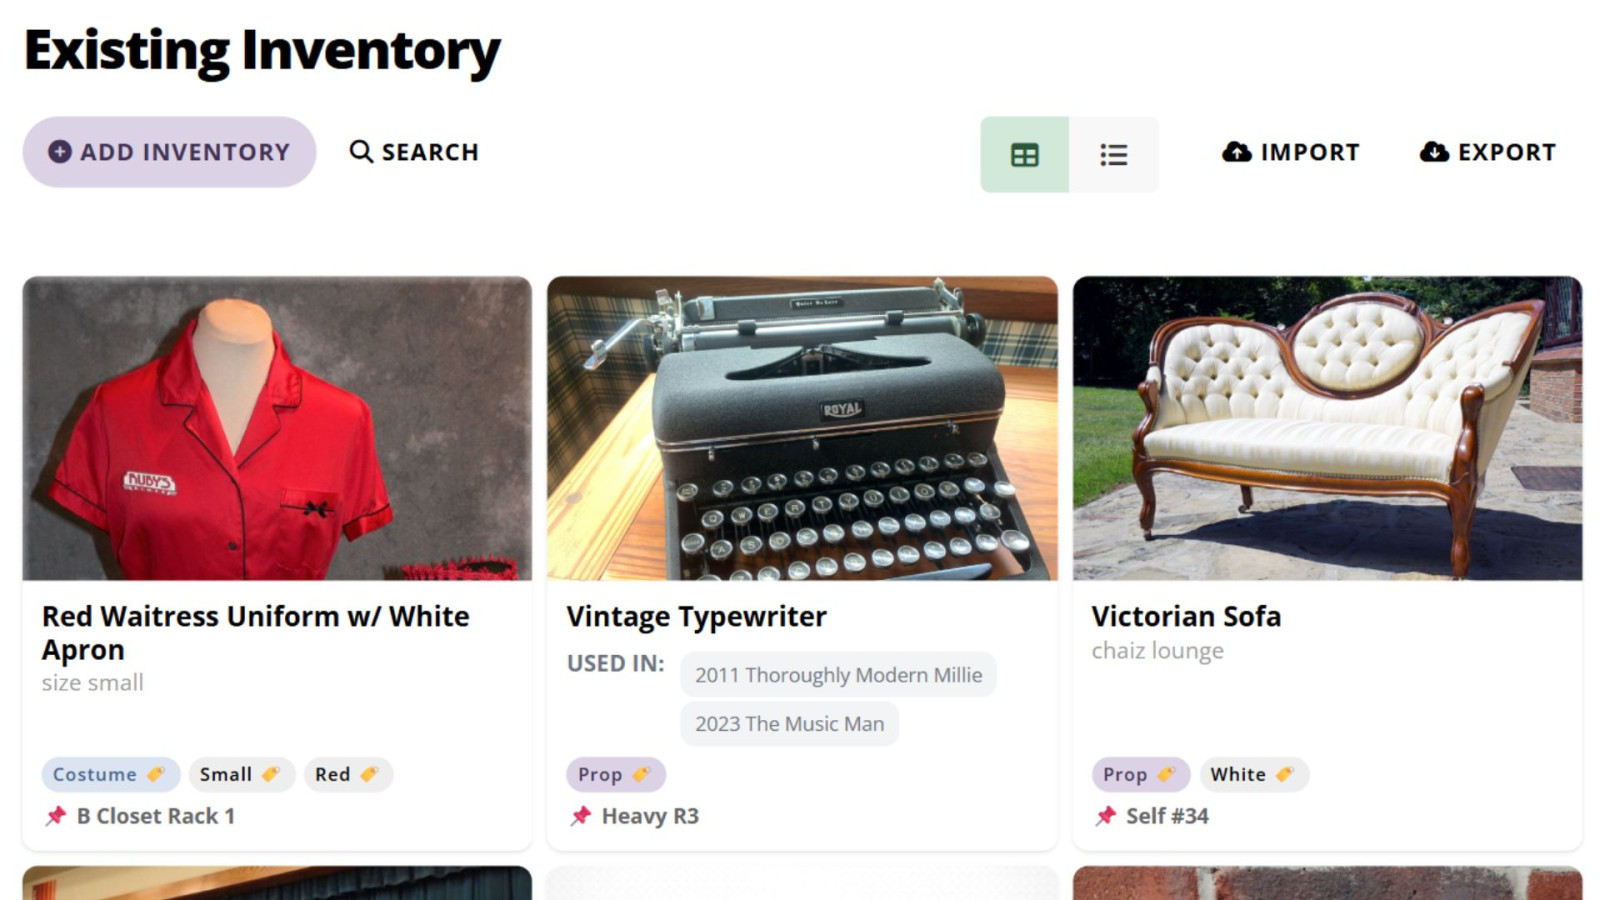Click the pin icon beside B Closet Rack 1

(56, 816)
